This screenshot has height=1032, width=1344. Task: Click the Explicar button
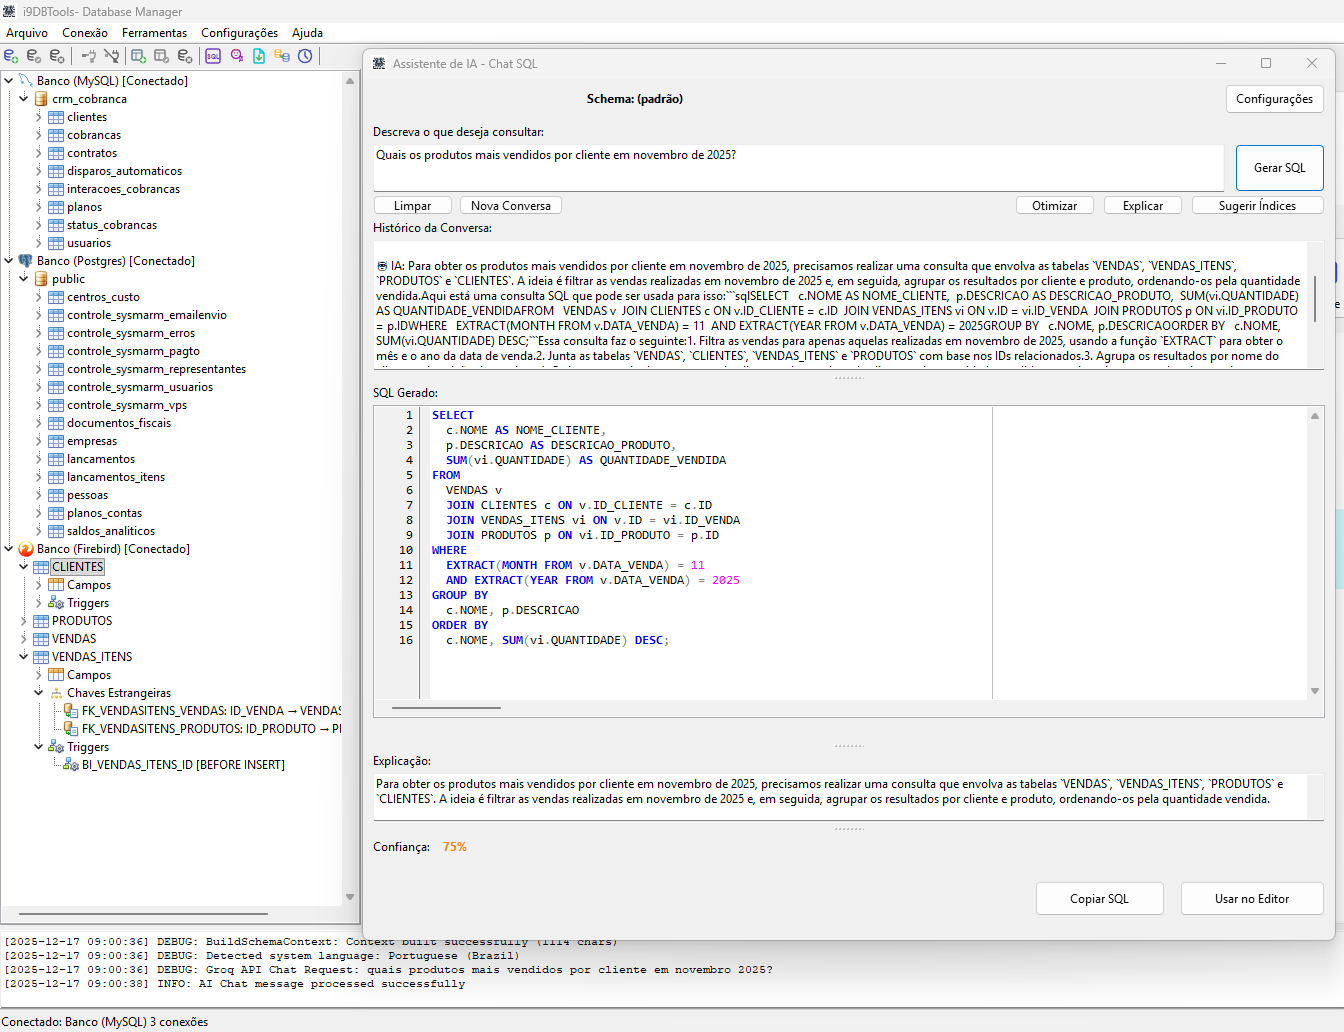coord(1143,206)
